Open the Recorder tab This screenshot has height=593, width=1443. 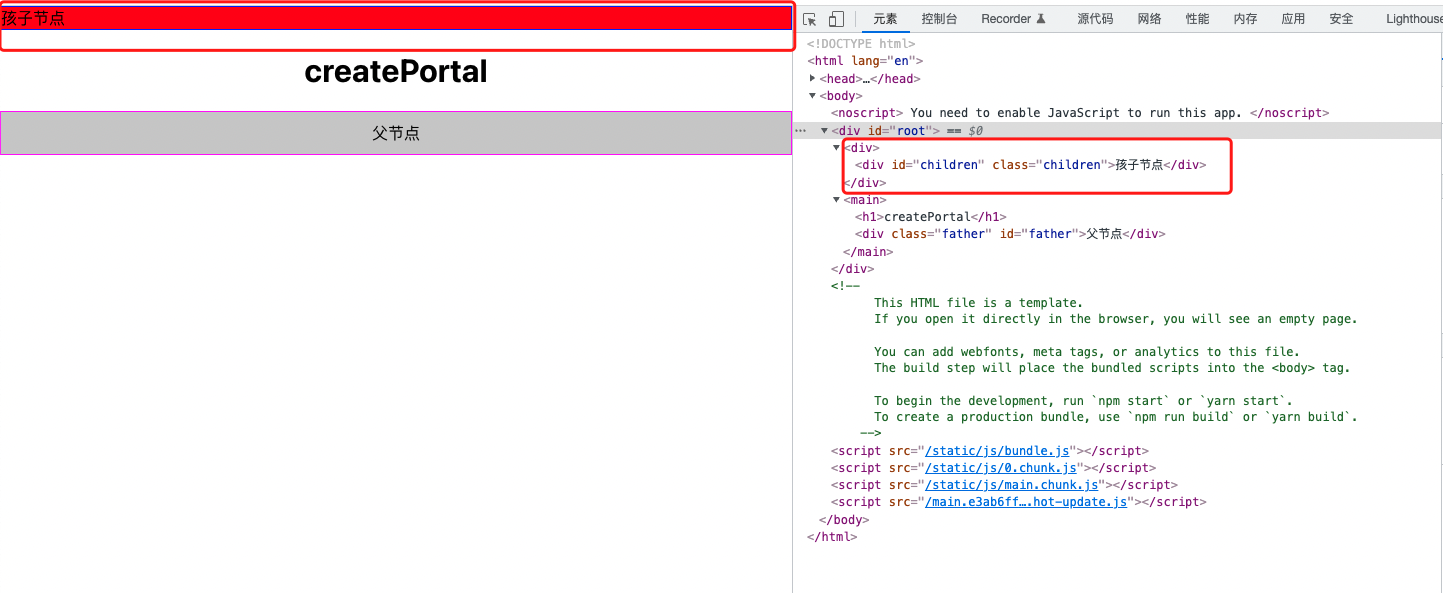coord(1013,19)
